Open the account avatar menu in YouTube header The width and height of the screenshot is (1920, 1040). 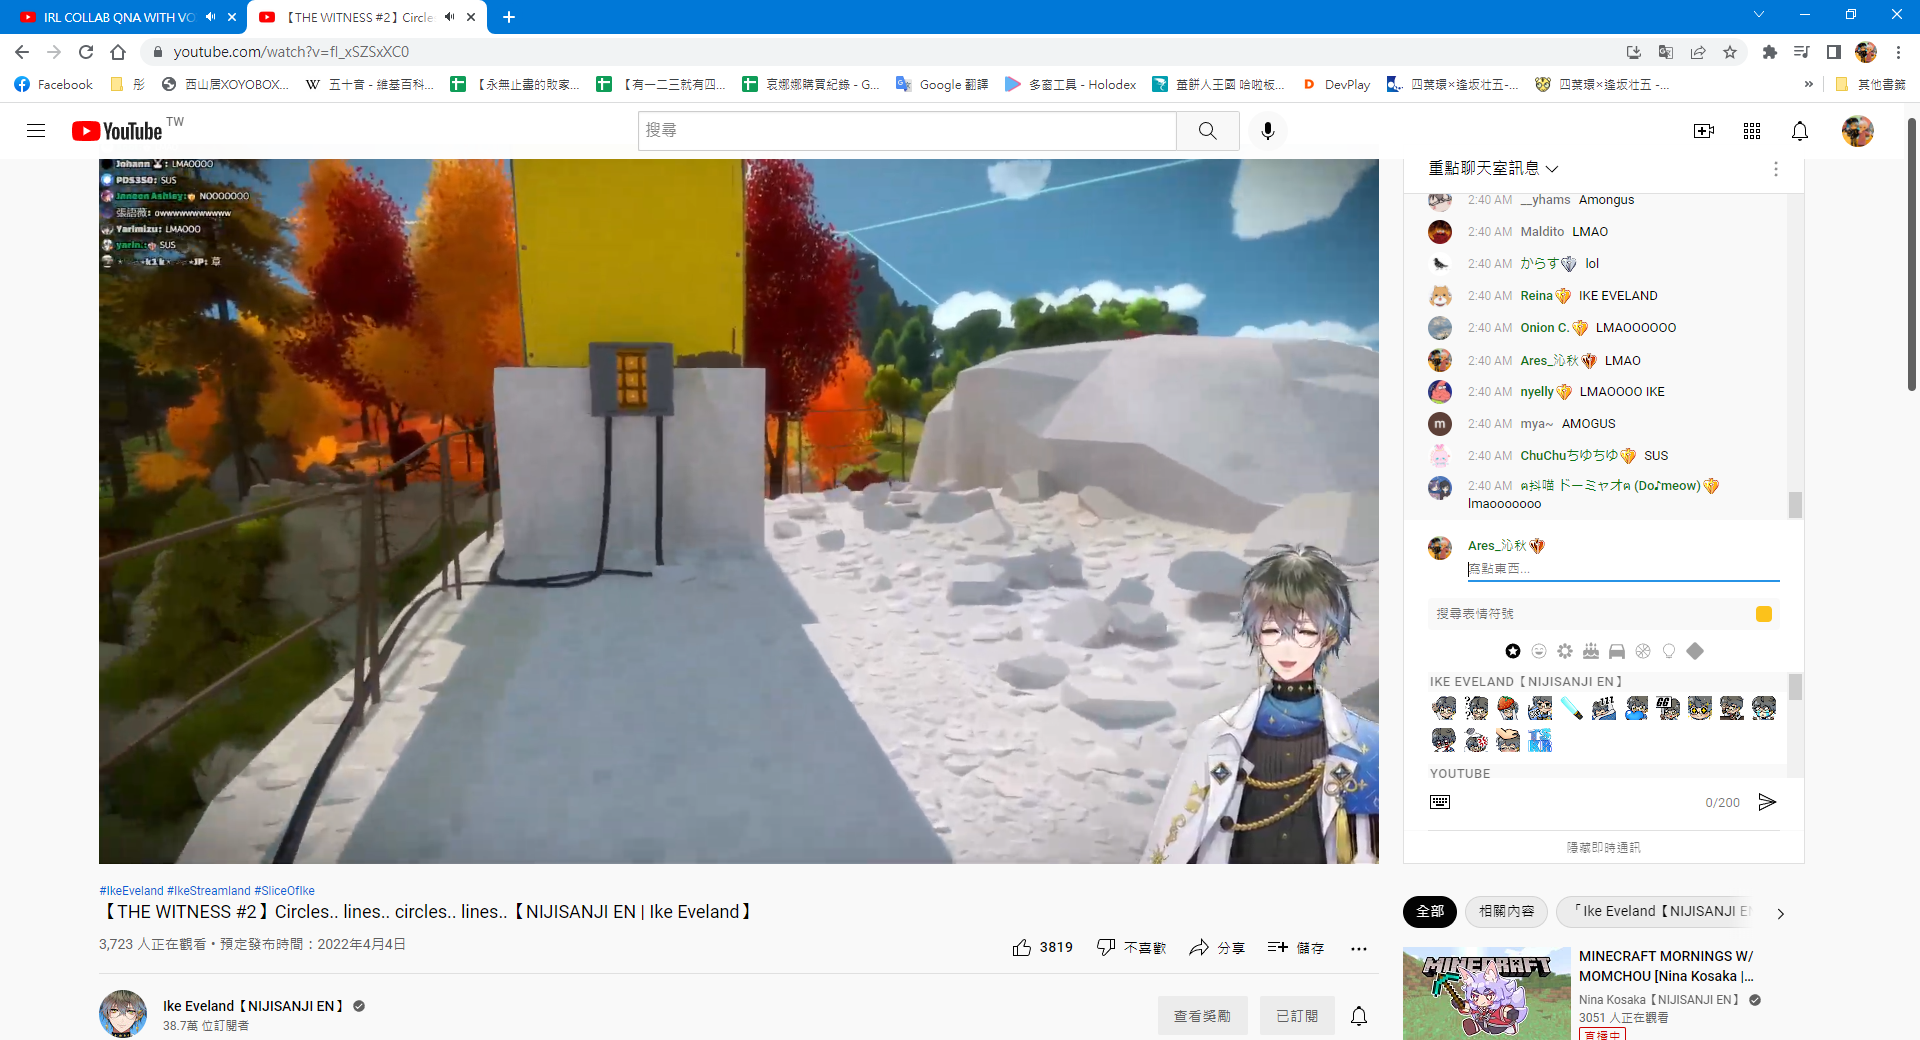[1858, 131]
